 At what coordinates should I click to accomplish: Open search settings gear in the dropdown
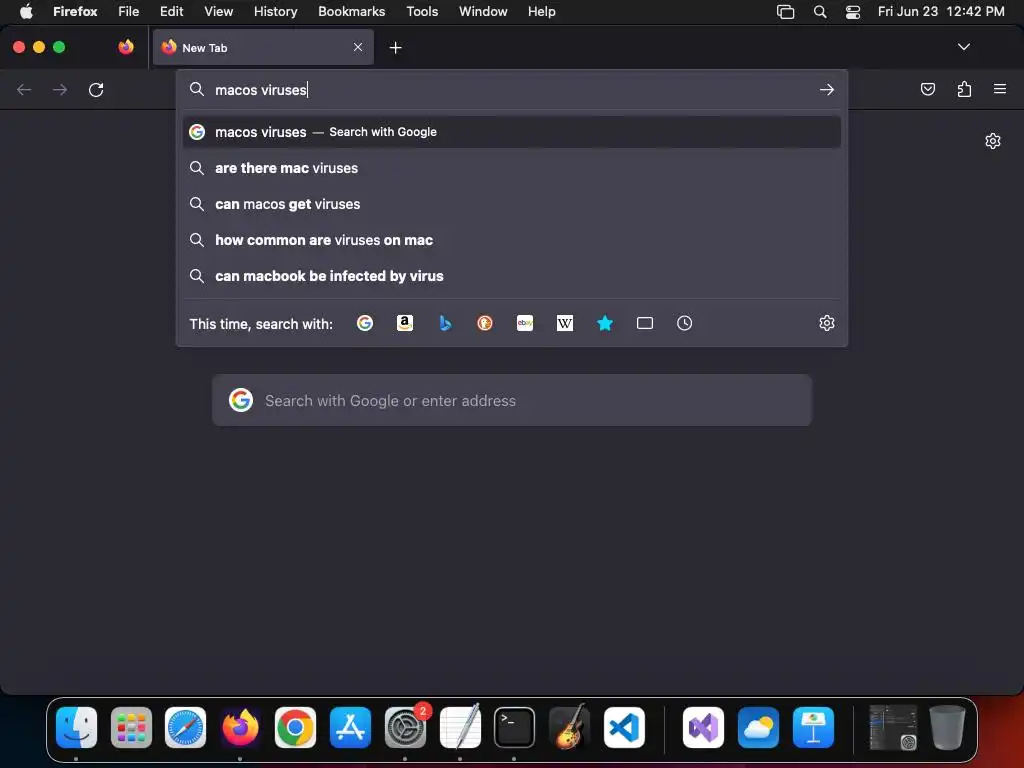point(827,323)
